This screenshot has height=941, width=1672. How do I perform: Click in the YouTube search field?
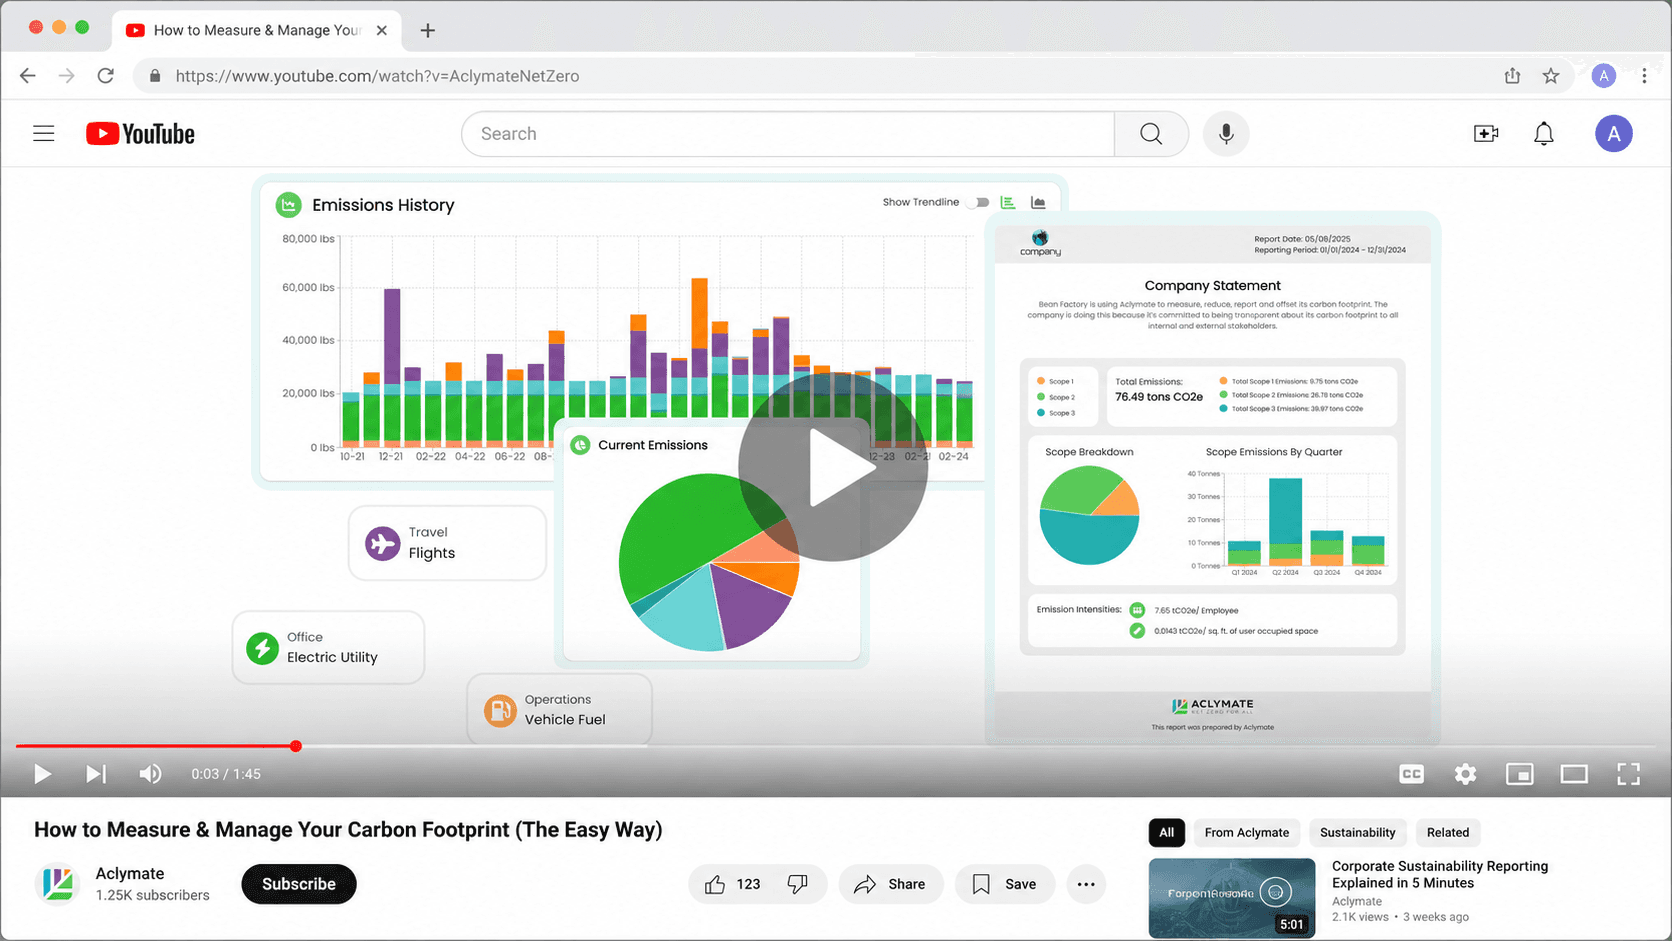(x=788, y=134)
